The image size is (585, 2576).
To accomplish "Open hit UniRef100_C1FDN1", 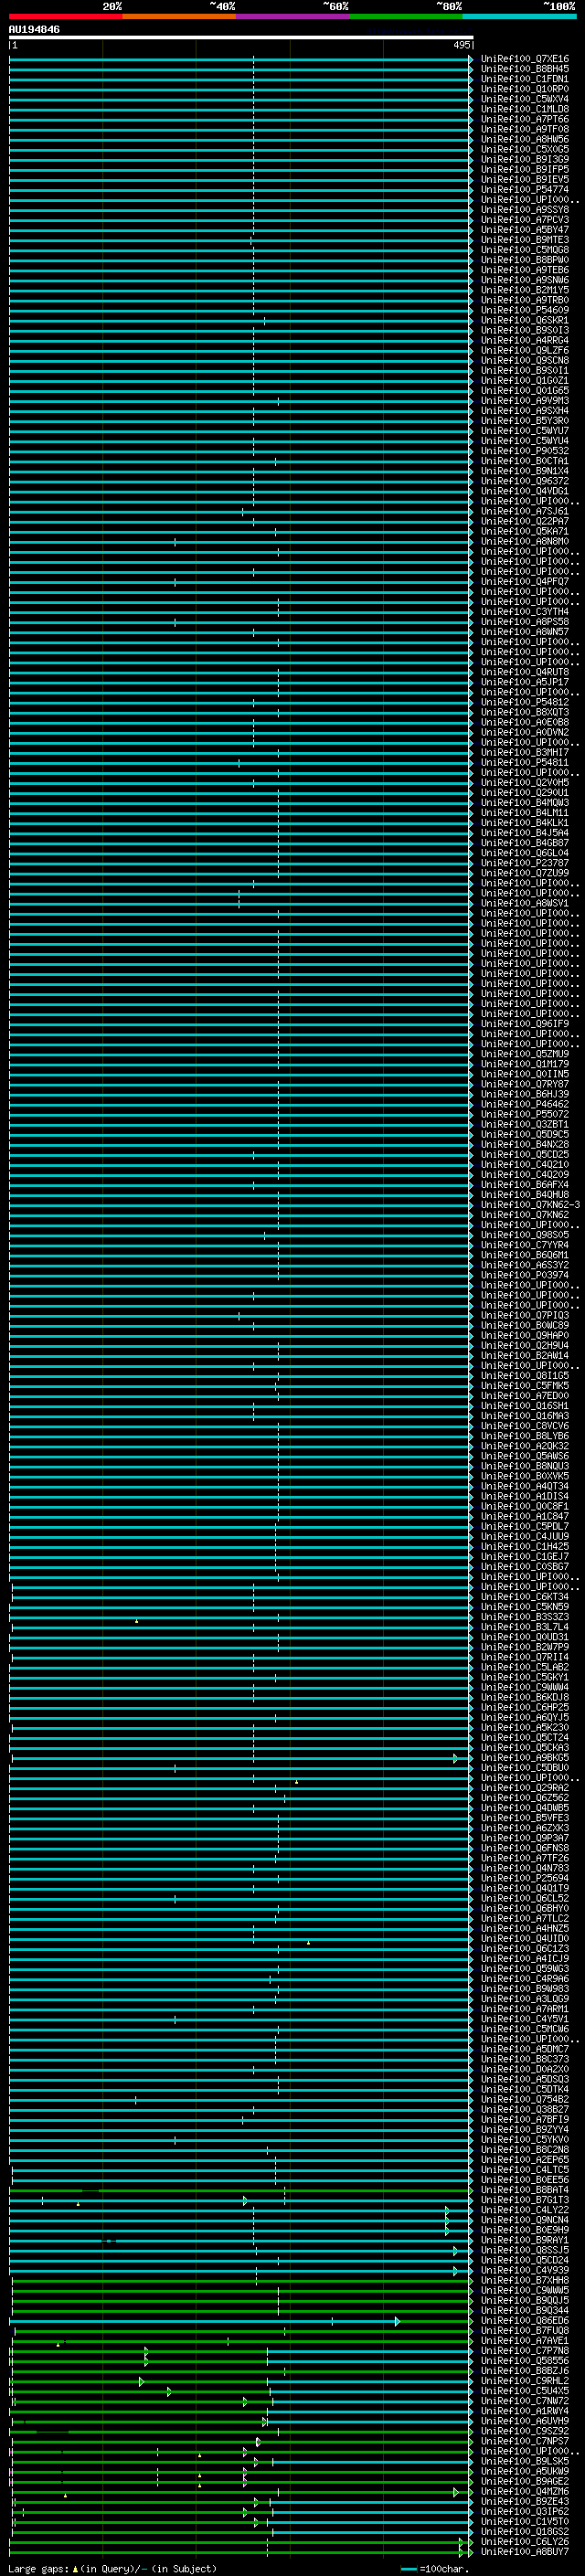I will pos(525,79).
